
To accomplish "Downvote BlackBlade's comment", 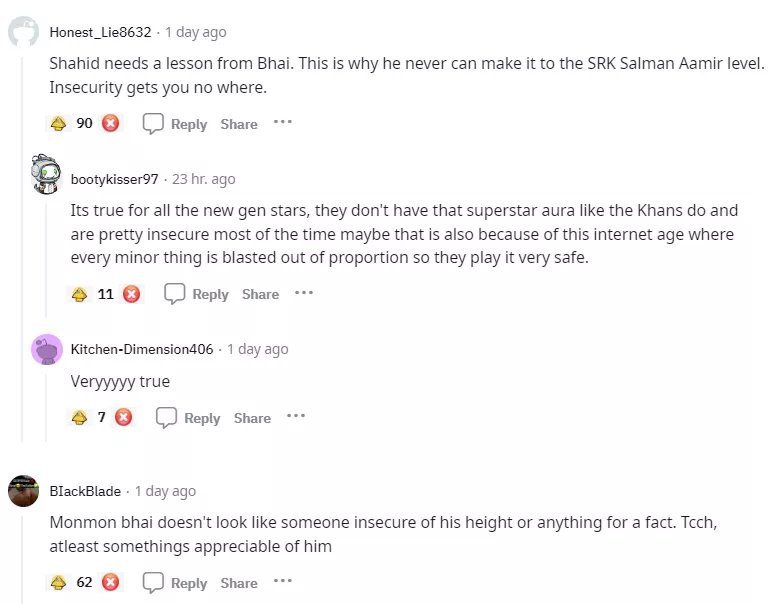I will tap(111, 583).
